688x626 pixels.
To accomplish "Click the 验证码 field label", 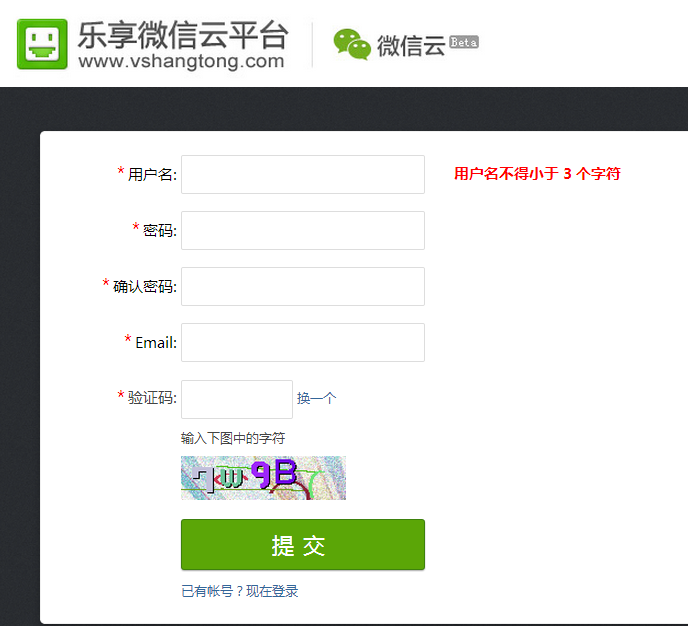I will 152,398.
